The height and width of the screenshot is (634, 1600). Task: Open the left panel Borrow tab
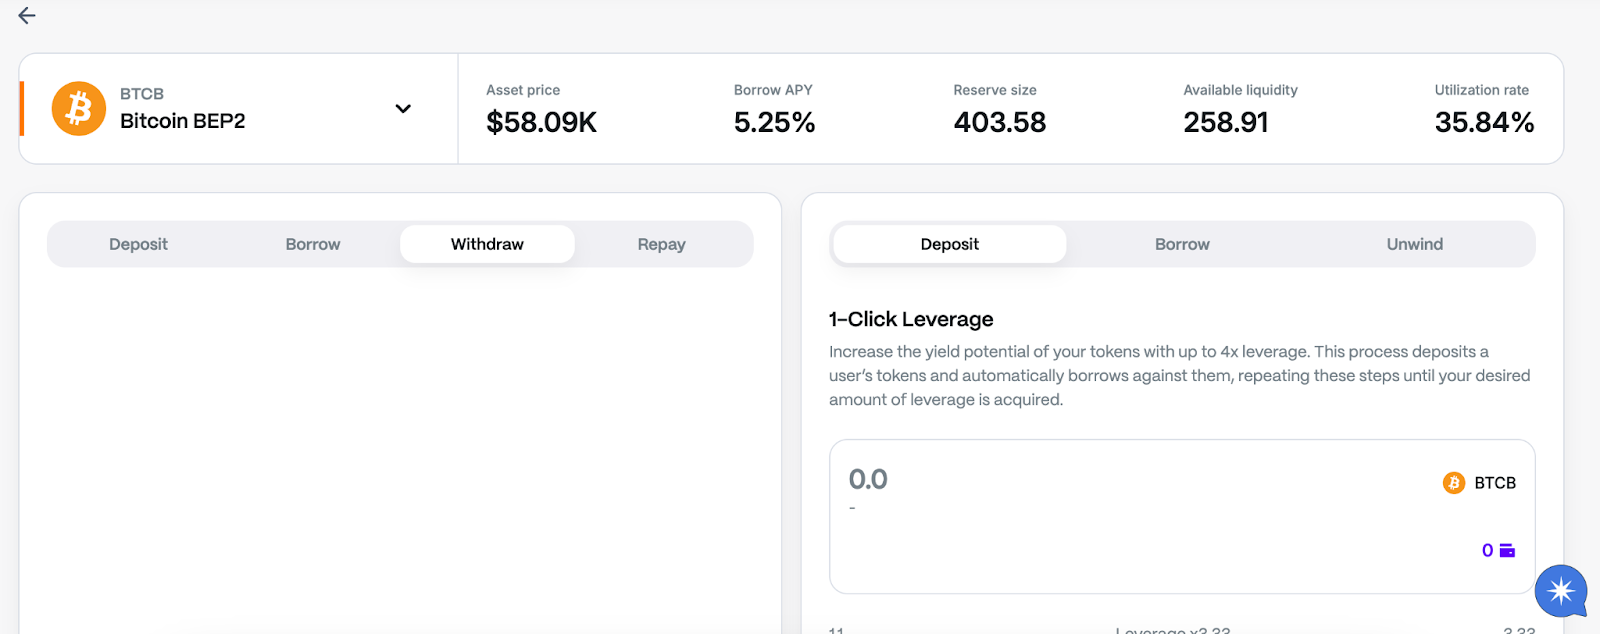point(313,244)
